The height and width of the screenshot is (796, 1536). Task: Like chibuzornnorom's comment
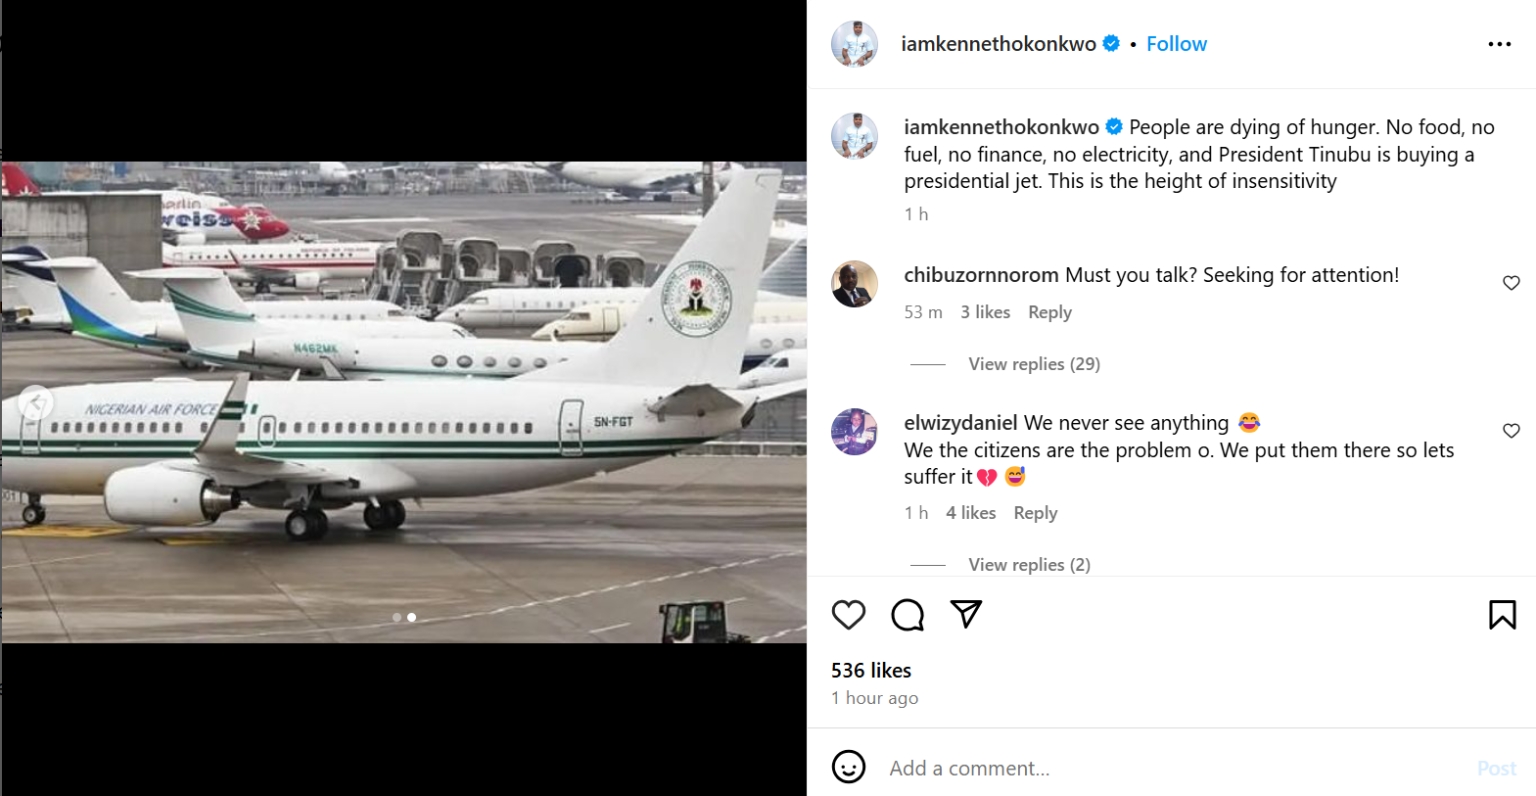click(x=1511, y=283)
